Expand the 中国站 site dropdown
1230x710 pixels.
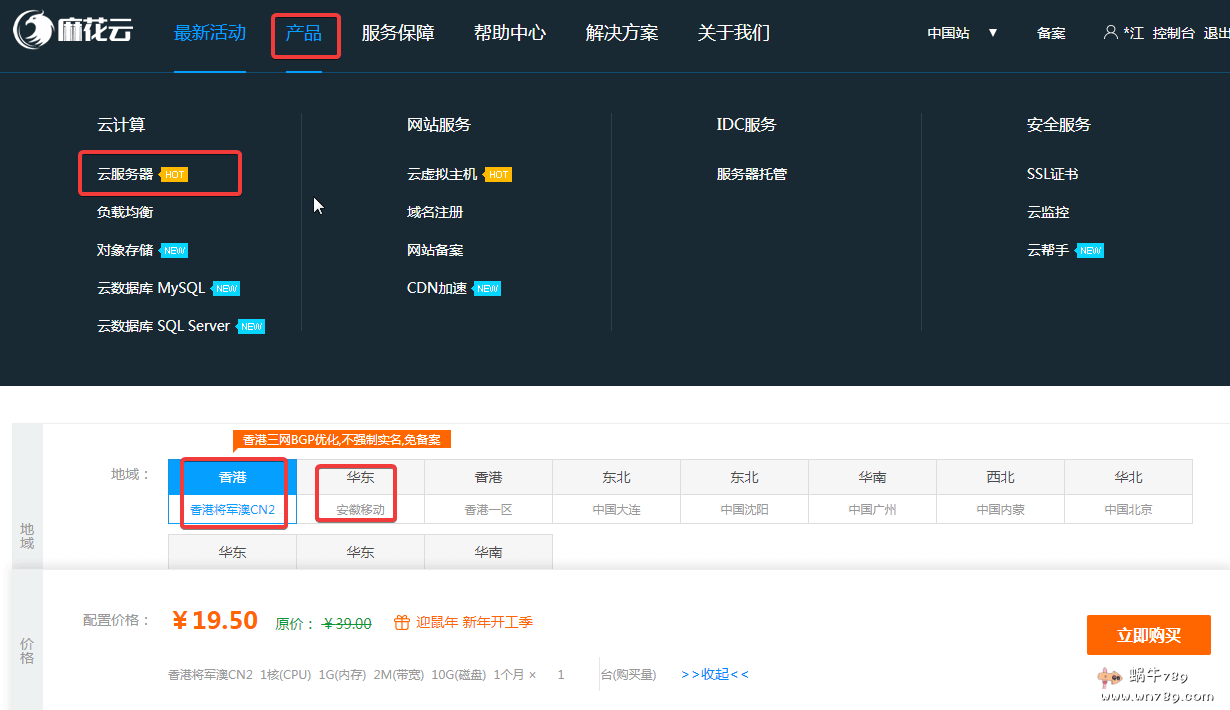coord(961,33)
